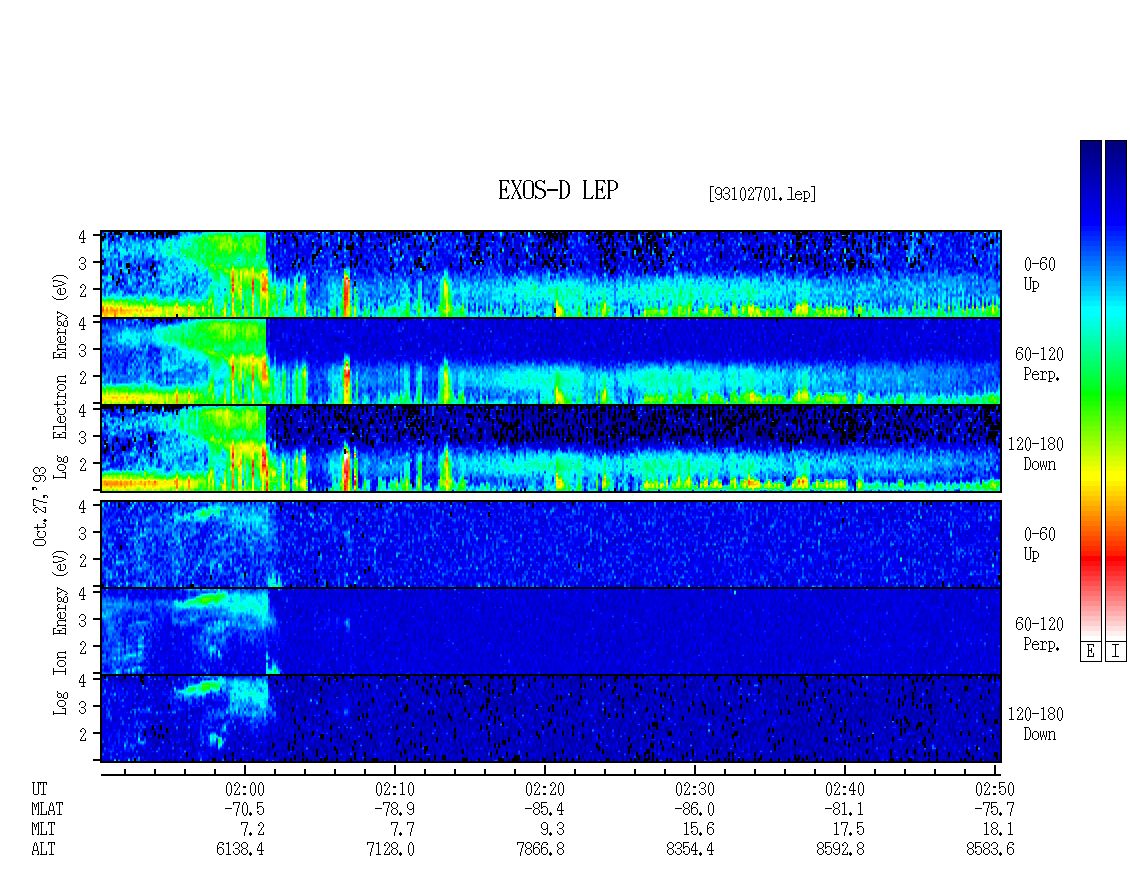Select the 02:00 time label
The width and height of the screenshot is (1130, 875).
pyautogui.click(x=245, y=789)
